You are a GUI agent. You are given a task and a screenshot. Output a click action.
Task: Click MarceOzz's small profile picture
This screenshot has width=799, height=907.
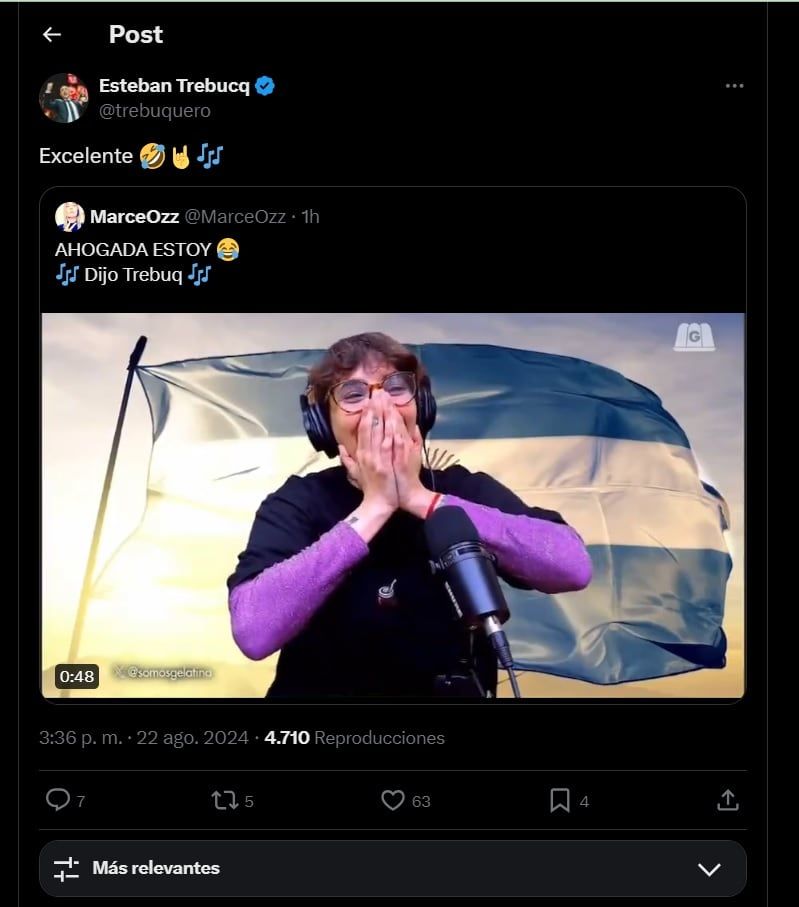(x=70, y=215)
